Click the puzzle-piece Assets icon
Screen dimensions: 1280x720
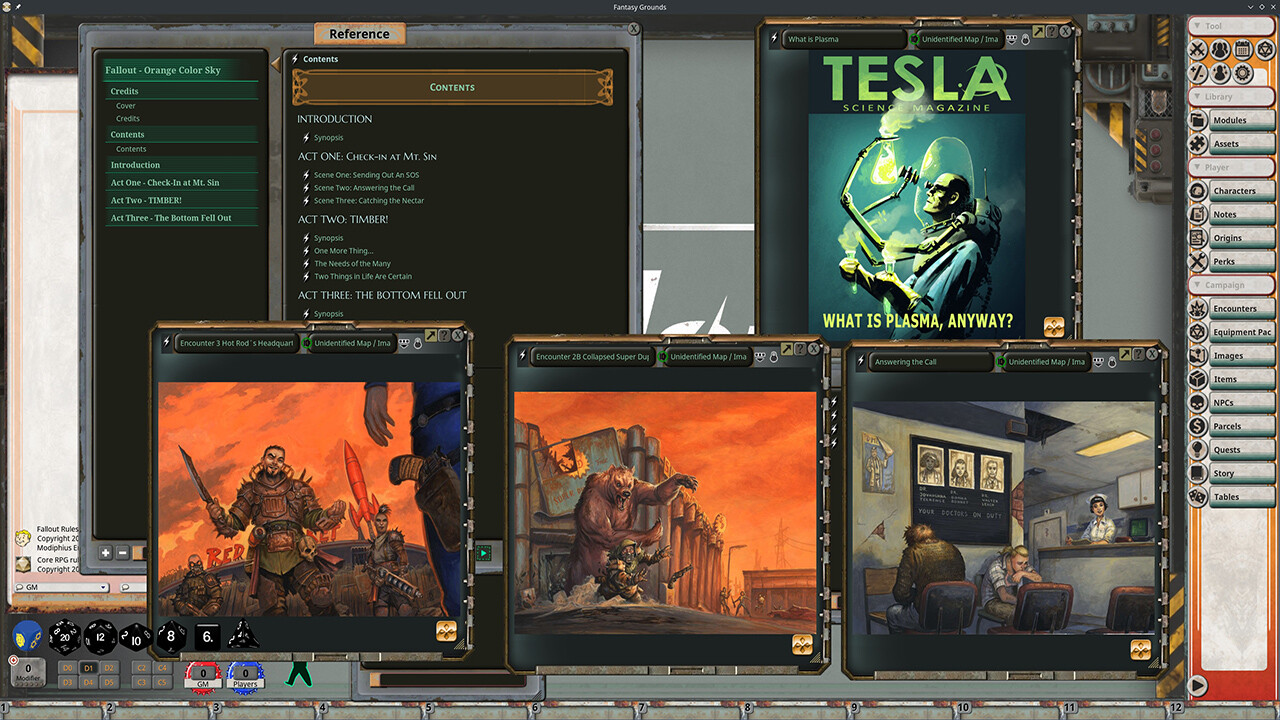1197,143
